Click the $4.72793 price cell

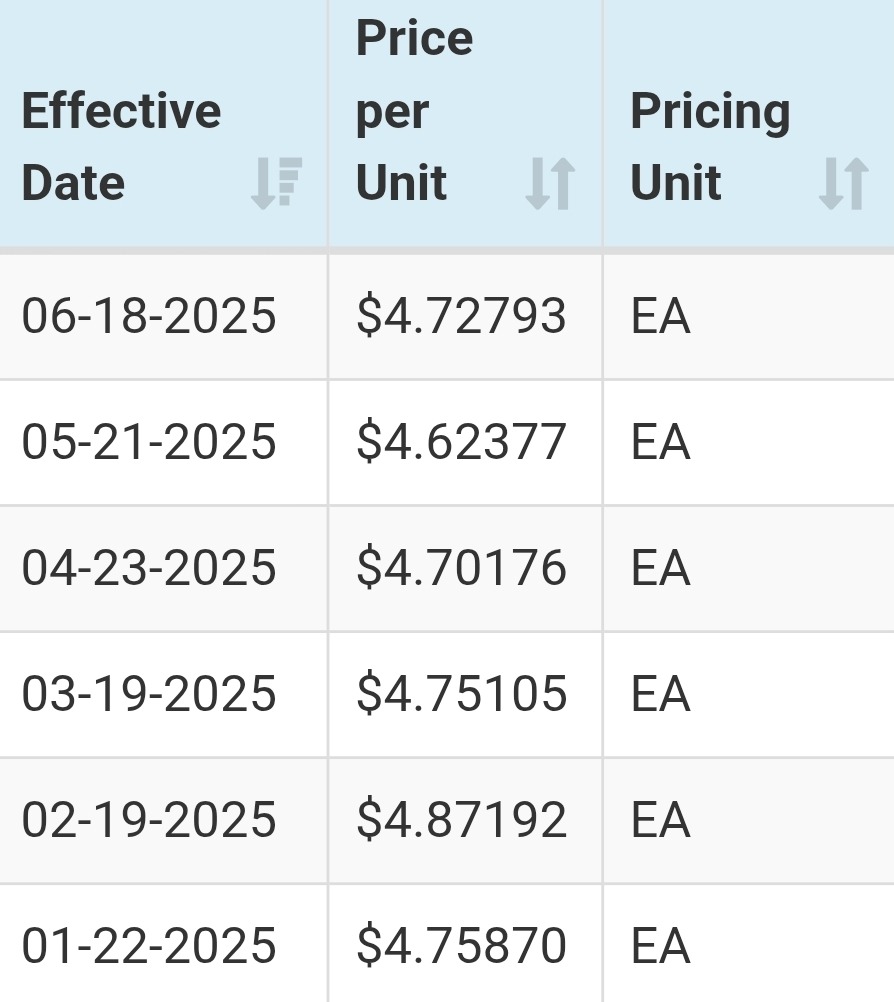(461, 317)
